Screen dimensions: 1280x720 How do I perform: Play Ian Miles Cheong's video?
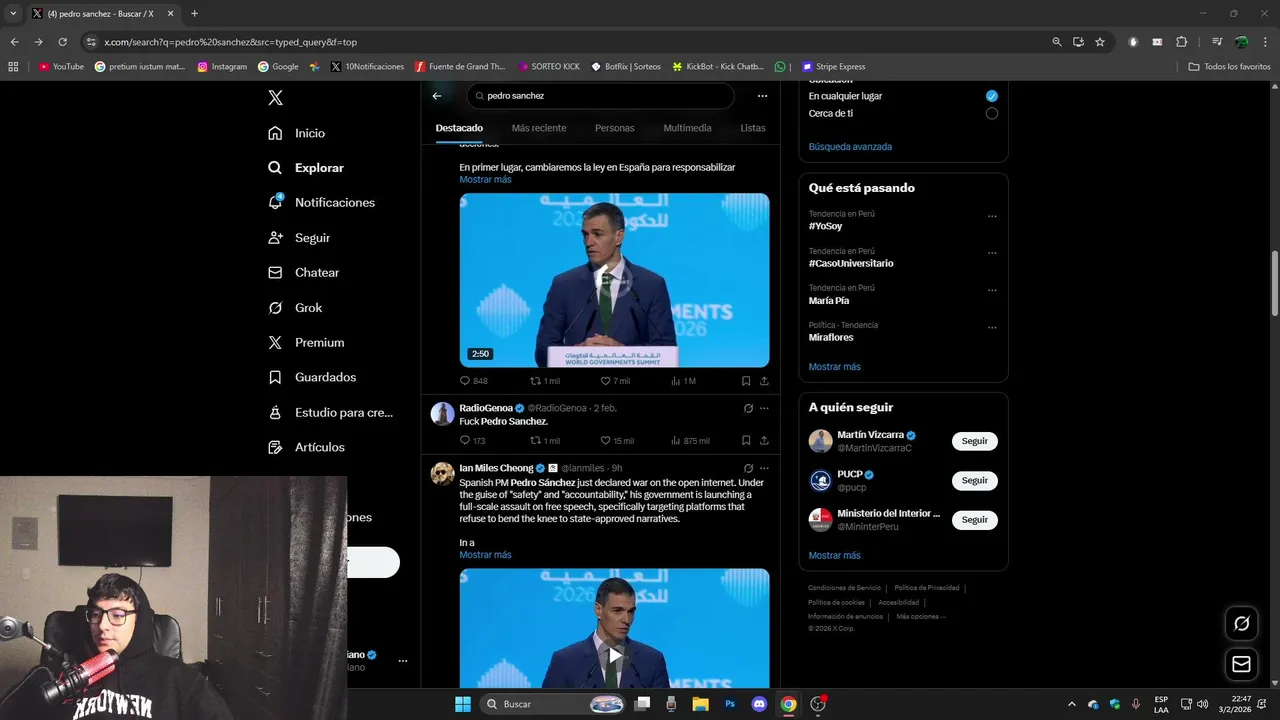[614, 654]
